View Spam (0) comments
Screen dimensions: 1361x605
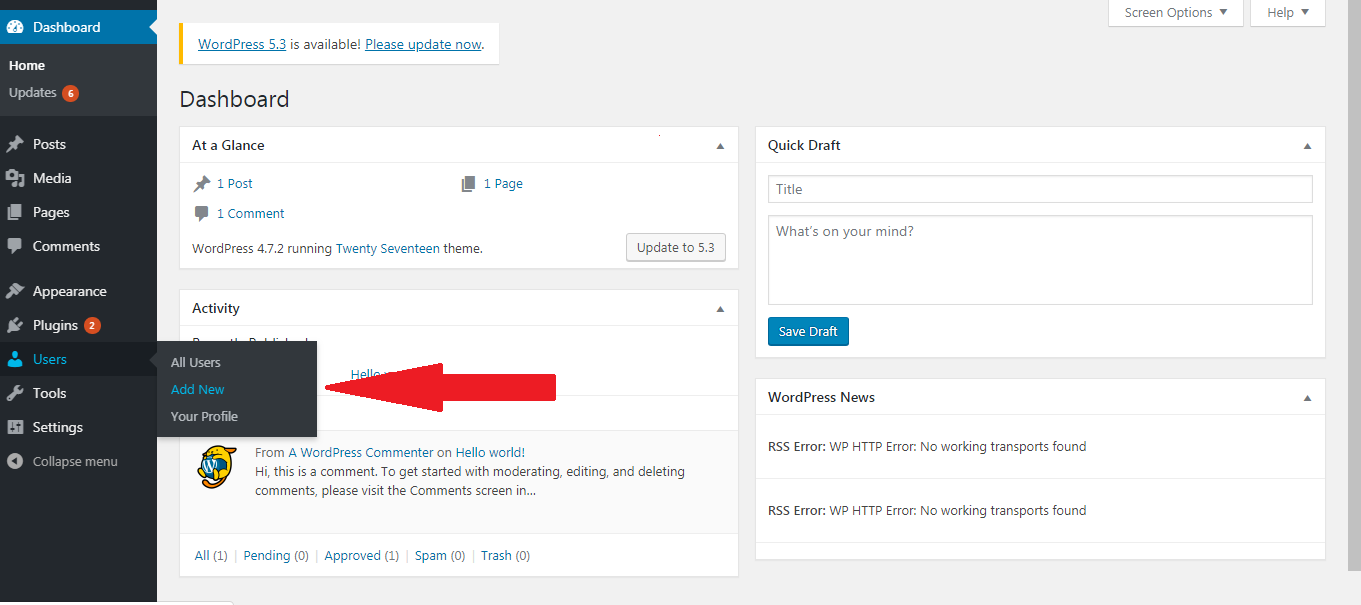(440, 555)
